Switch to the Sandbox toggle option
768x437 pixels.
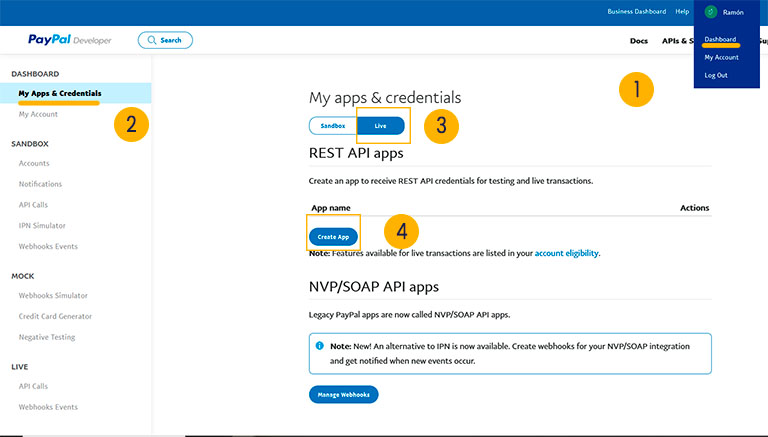pyautogui.click(x=333, y=126)
